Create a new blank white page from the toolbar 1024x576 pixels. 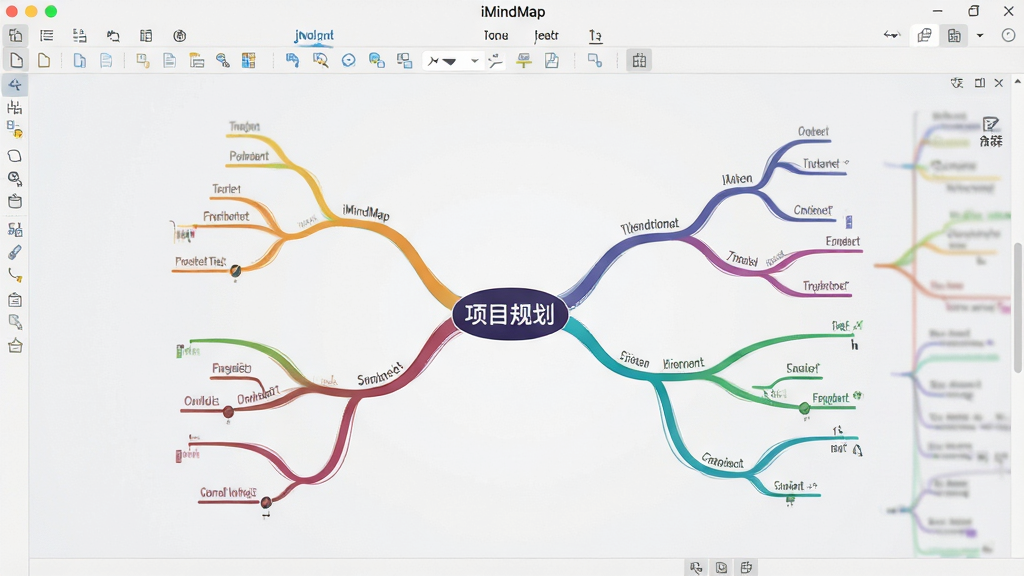point(16,61)
